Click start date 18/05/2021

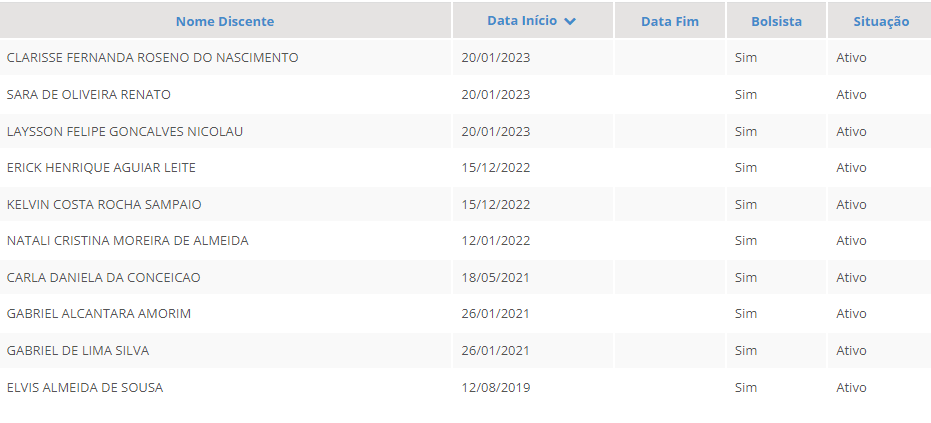pos(495,277)
